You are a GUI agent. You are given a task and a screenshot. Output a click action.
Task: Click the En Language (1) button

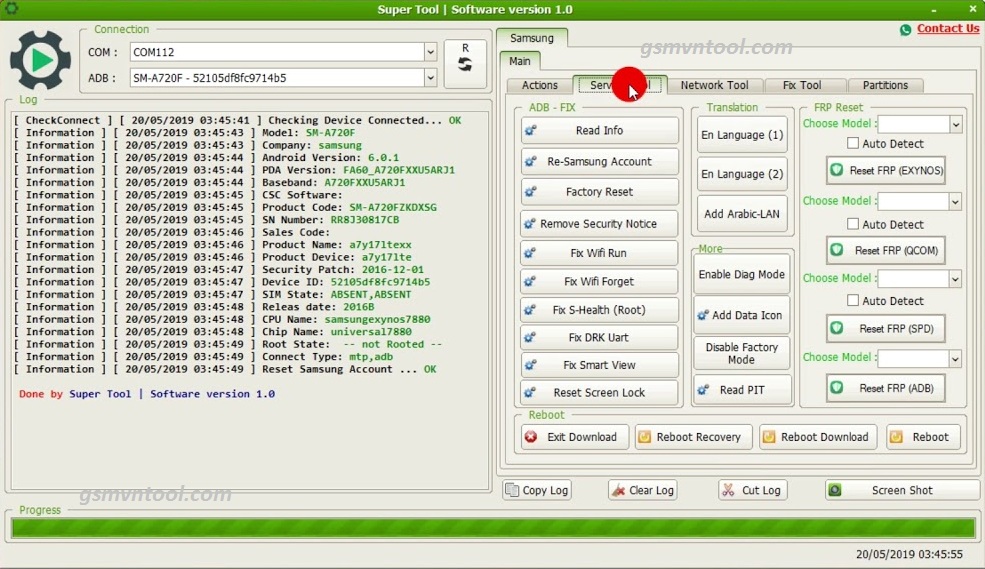(742, 135)
